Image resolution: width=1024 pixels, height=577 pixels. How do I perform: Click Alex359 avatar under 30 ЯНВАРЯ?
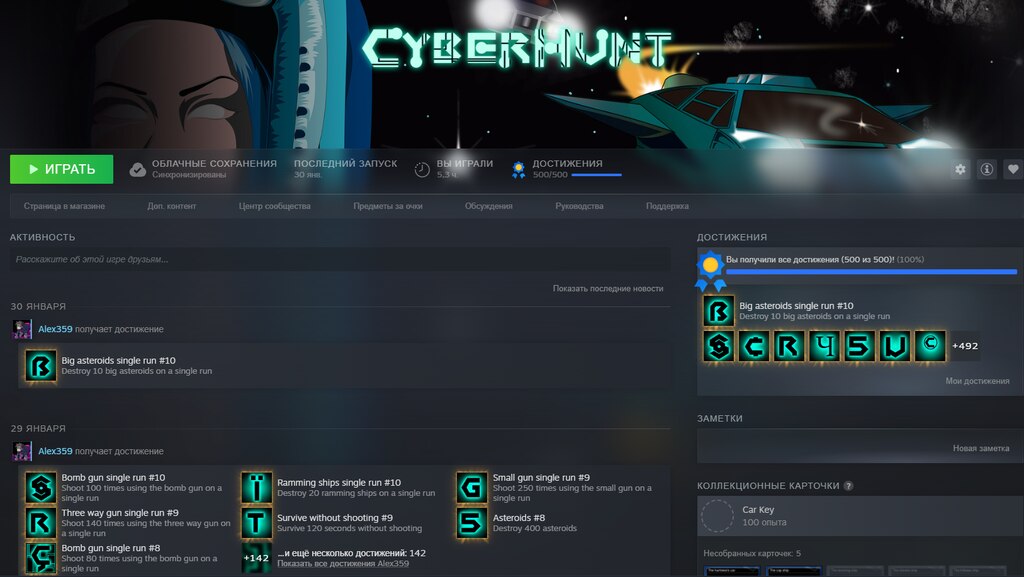(22, 329)
